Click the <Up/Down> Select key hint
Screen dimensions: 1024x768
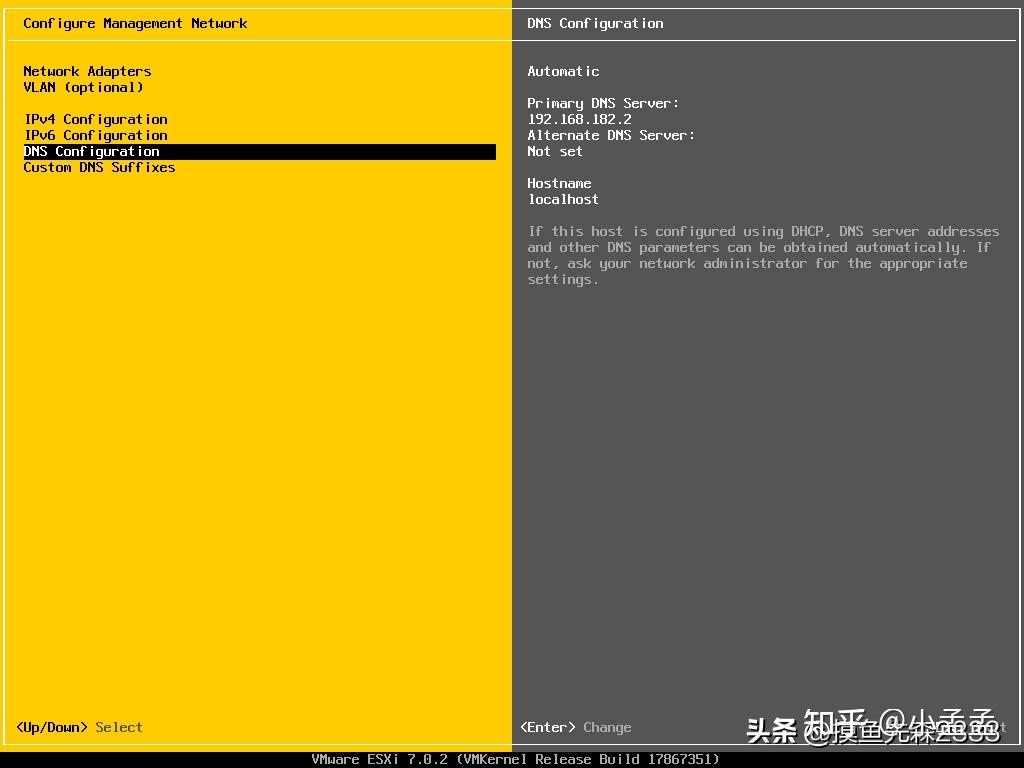[79, 728]
